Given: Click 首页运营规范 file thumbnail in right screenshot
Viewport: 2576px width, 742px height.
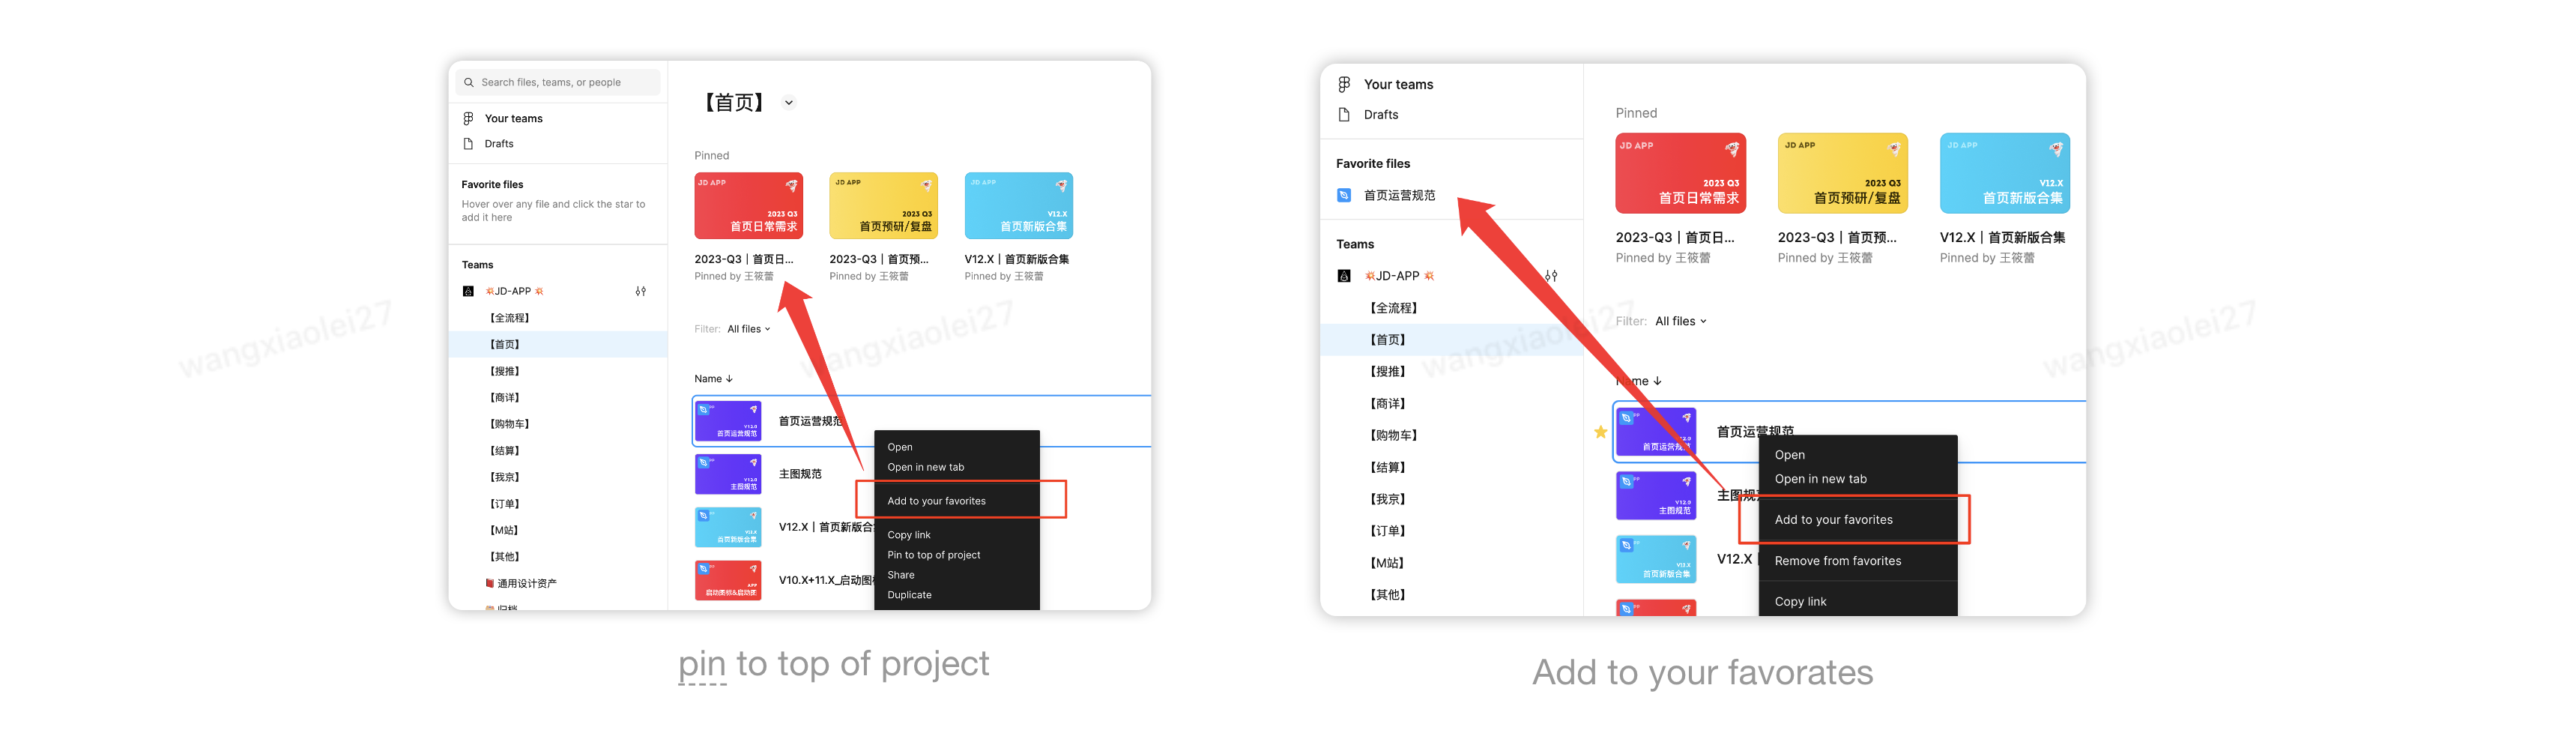Looking at the screenshot, I should pyautogui.click(x=1656, y=432).
